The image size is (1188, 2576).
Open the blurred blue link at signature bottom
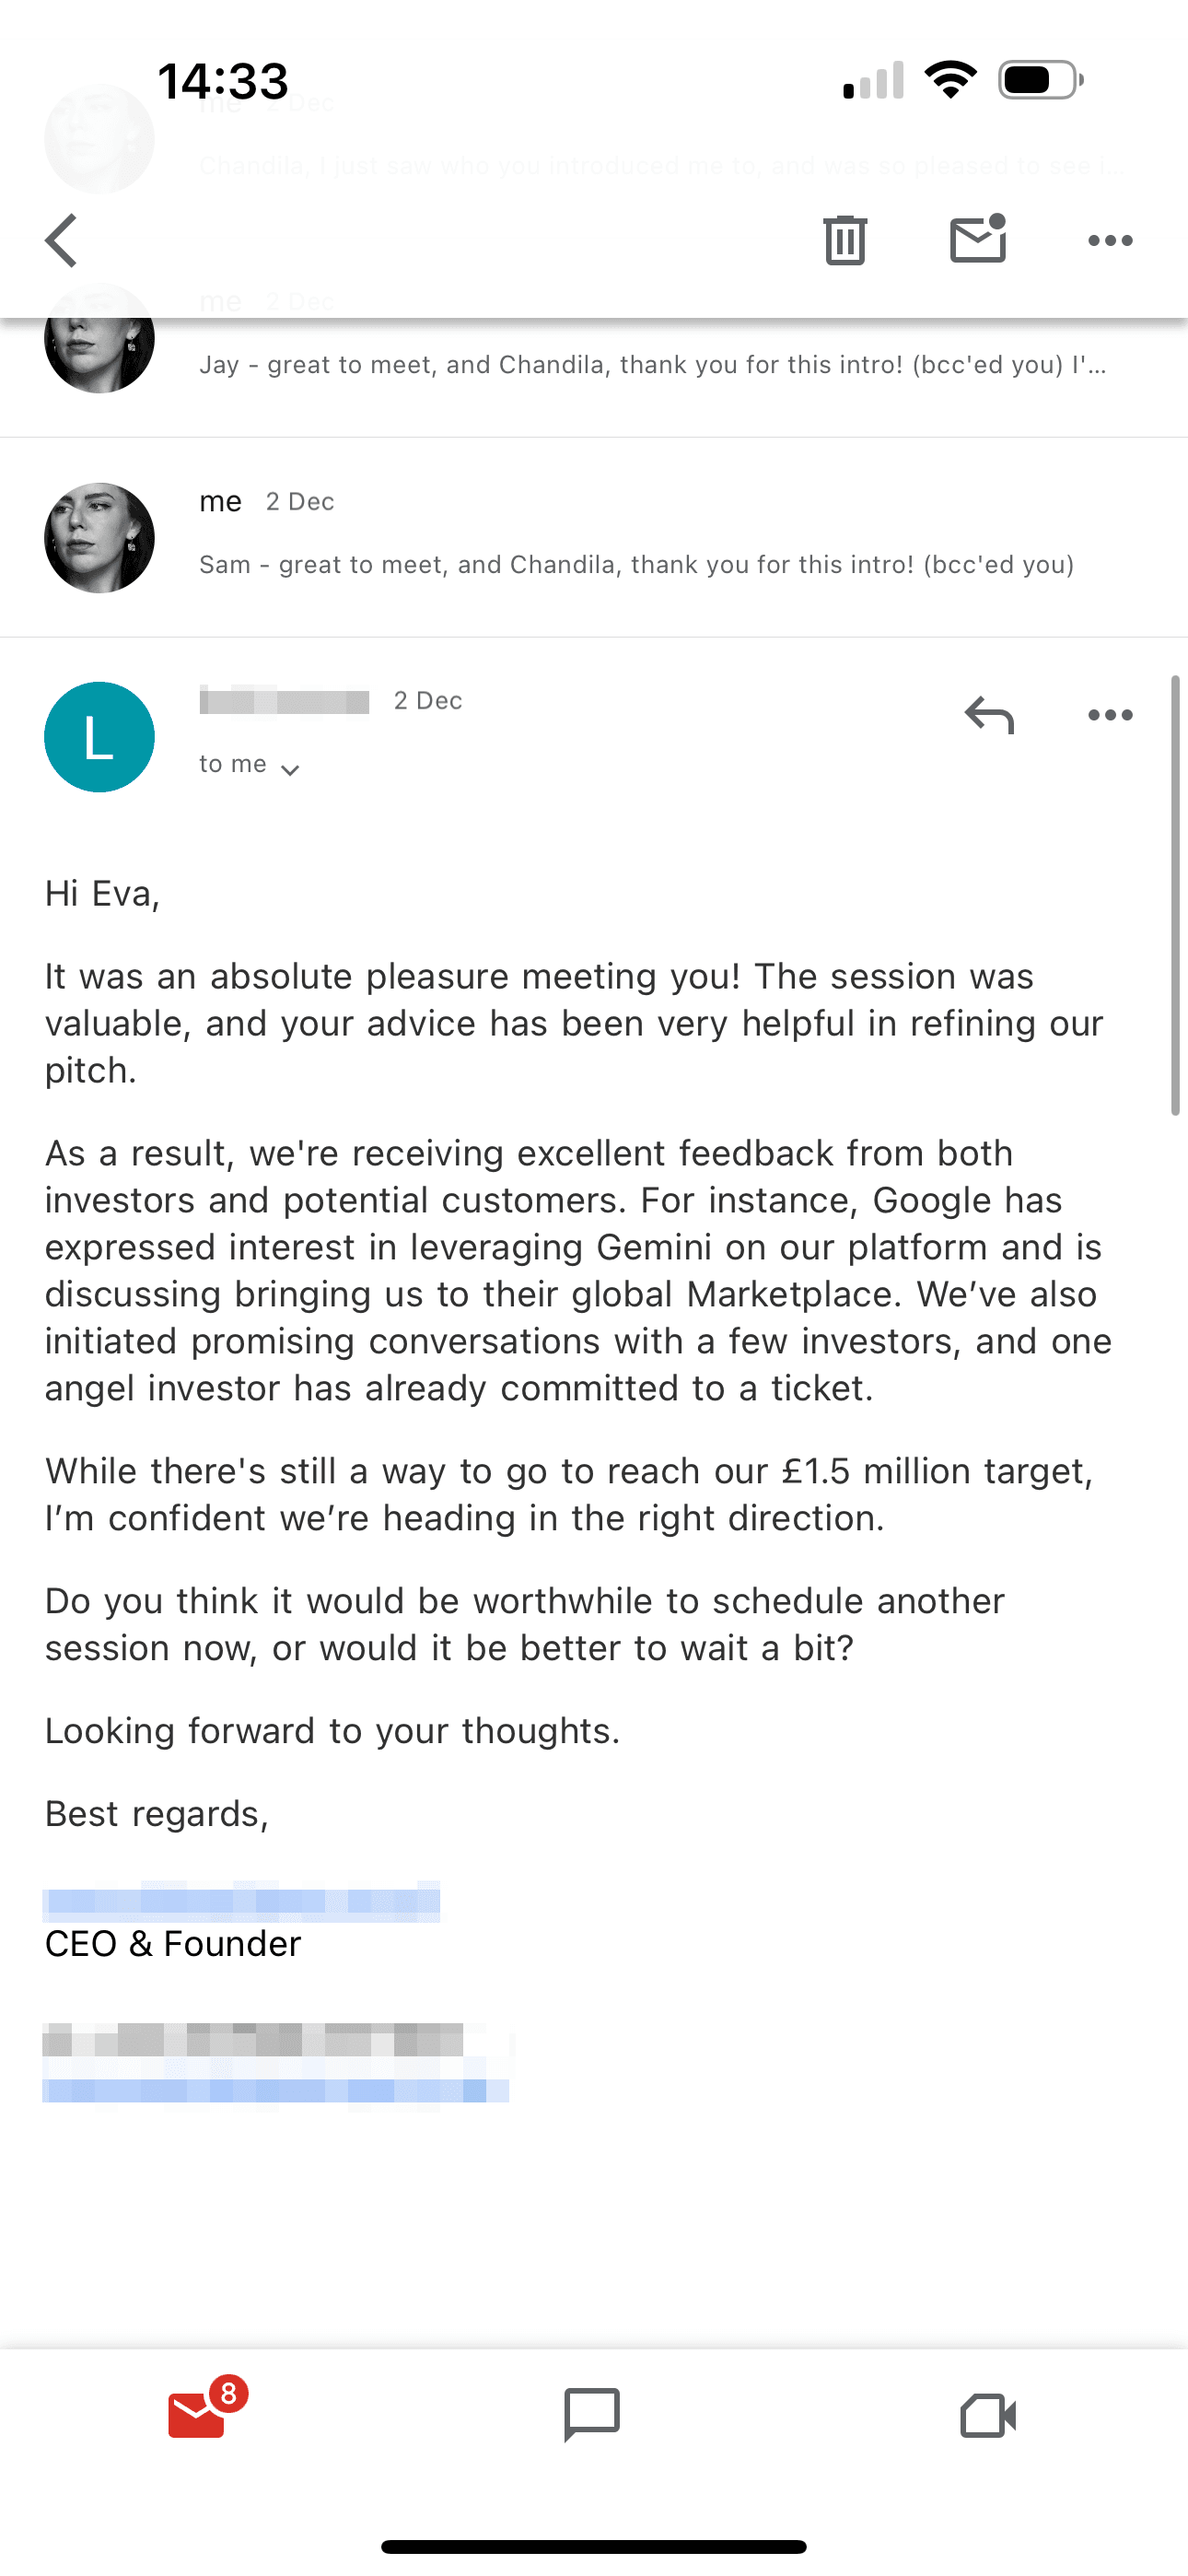(x=275, y=2090)
